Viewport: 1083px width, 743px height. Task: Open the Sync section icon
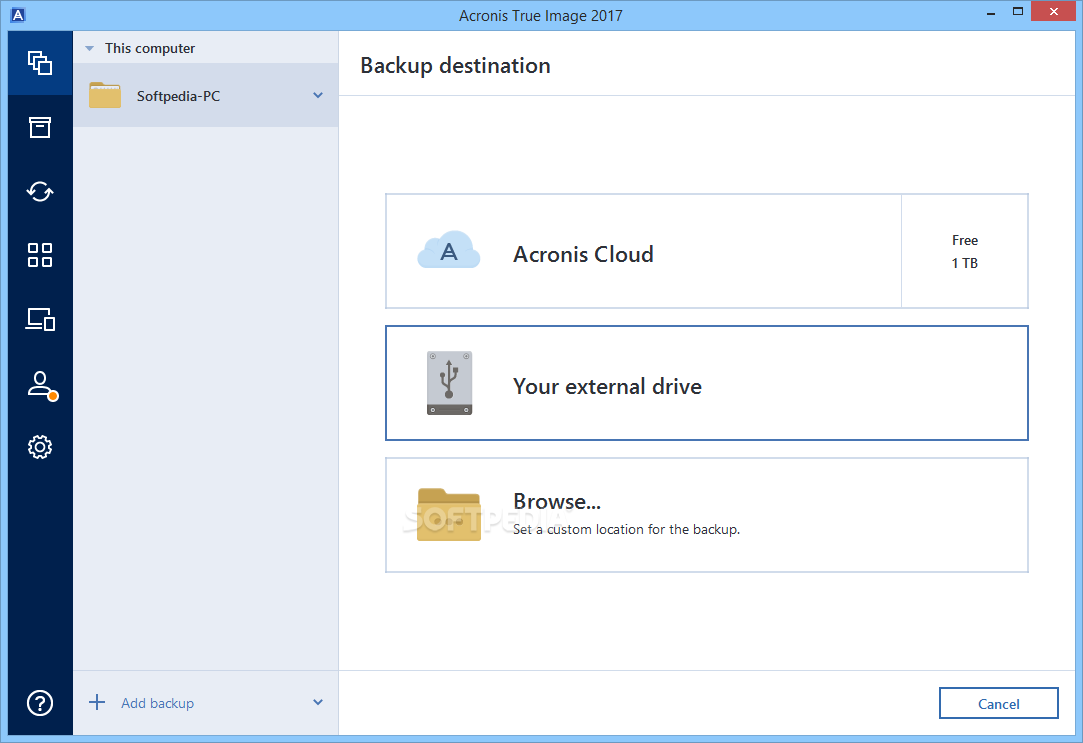tap(40, 191)
